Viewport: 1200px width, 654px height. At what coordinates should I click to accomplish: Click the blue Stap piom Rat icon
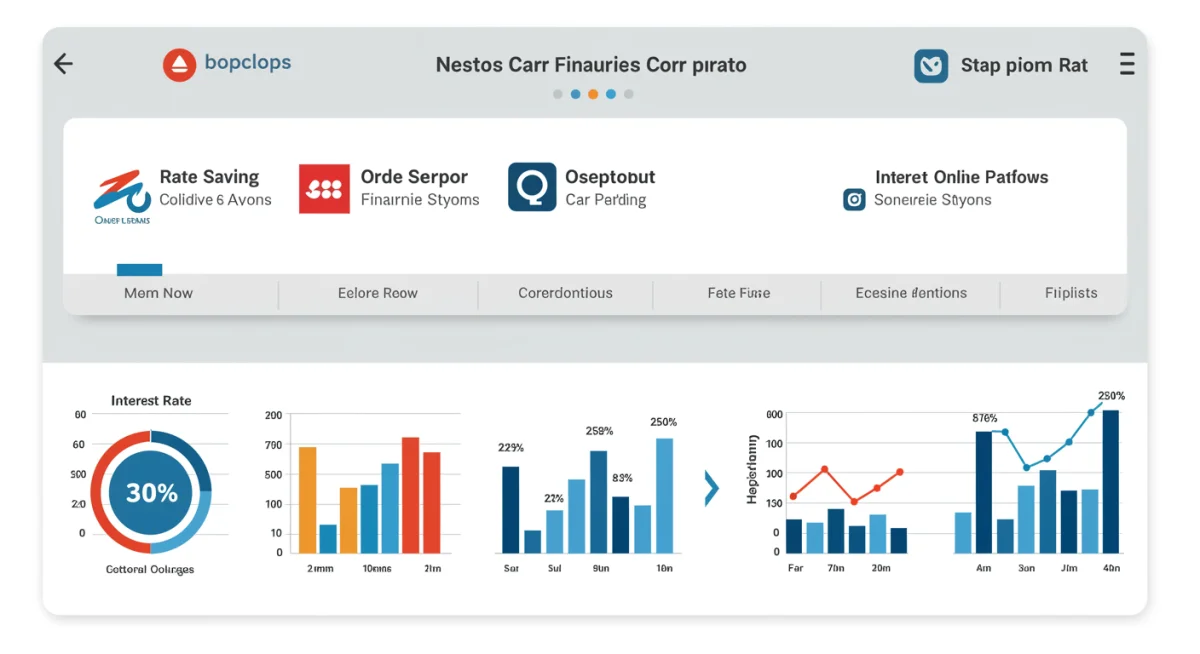(x=931, y=66)
